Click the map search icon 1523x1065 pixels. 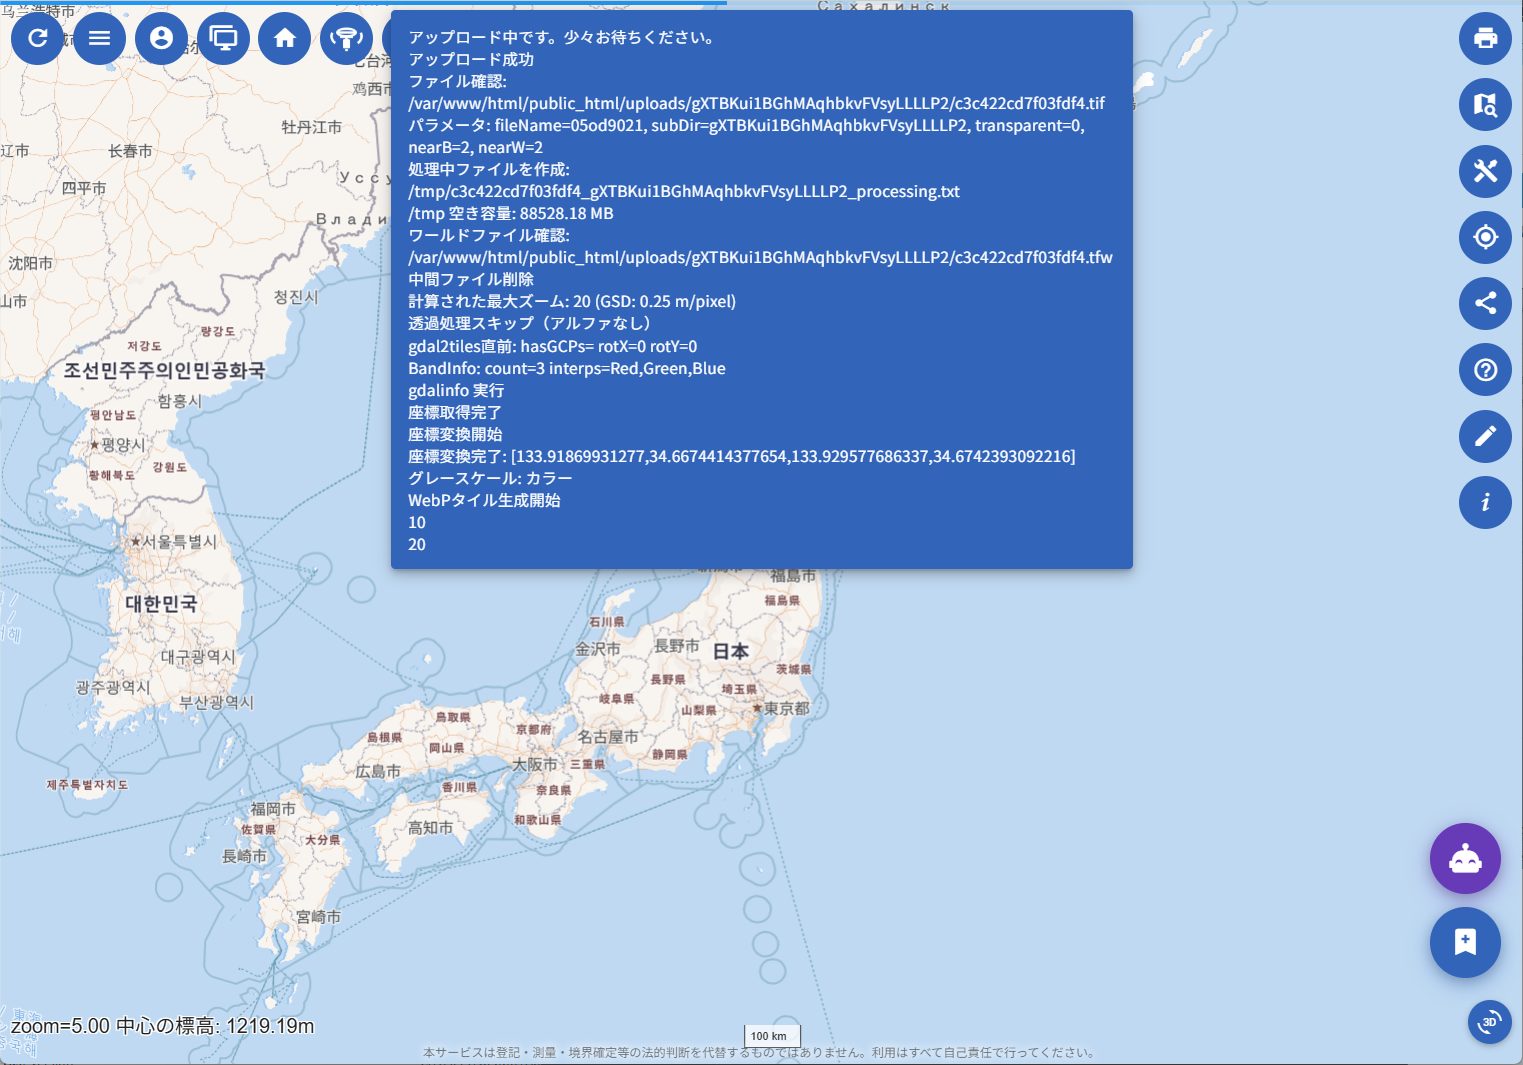tap(1485, 105)
